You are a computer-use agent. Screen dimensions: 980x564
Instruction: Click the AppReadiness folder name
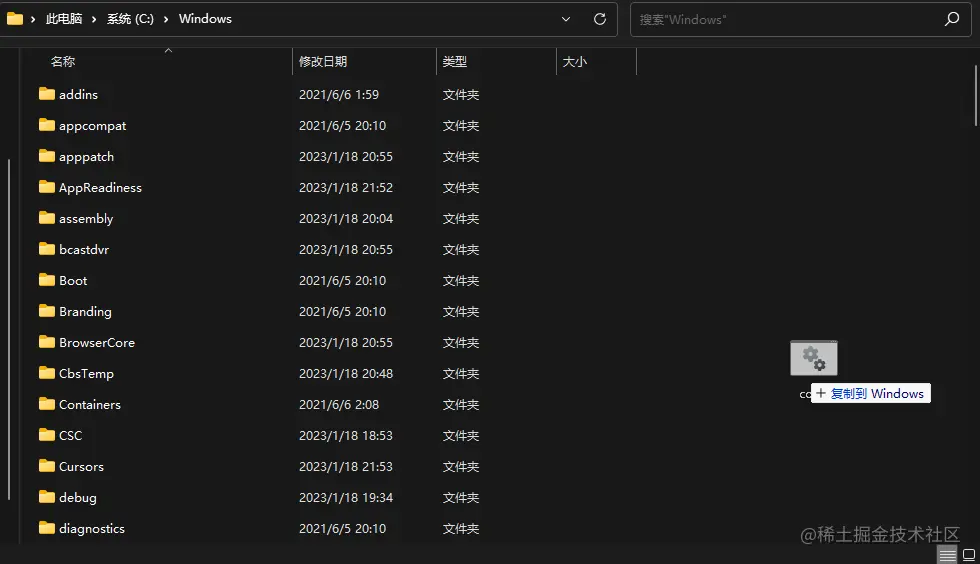tap(100, 188)
